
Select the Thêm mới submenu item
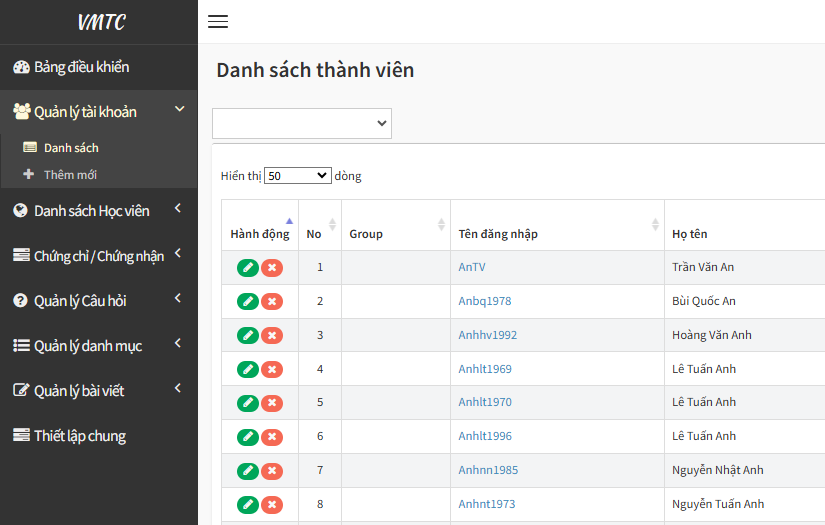[x=70, y=175]
